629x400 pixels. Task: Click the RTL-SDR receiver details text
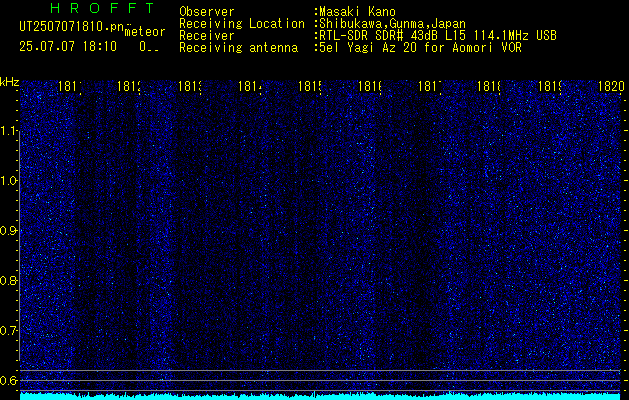[x=438, y=36]
